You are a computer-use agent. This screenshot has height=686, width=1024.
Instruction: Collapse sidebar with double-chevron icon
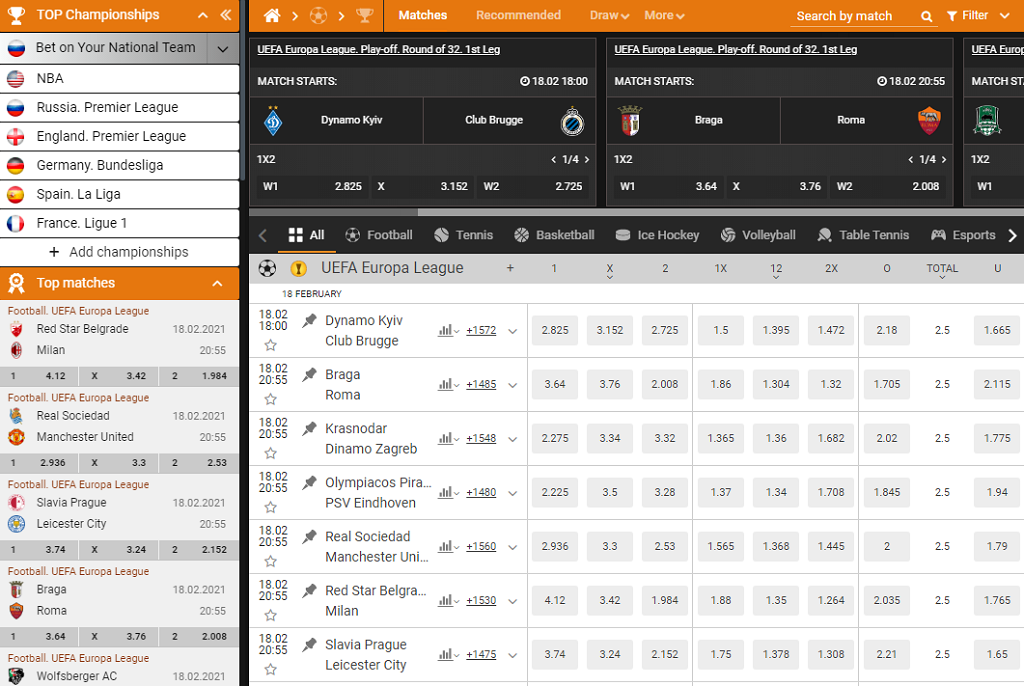[x=226, y=14]
